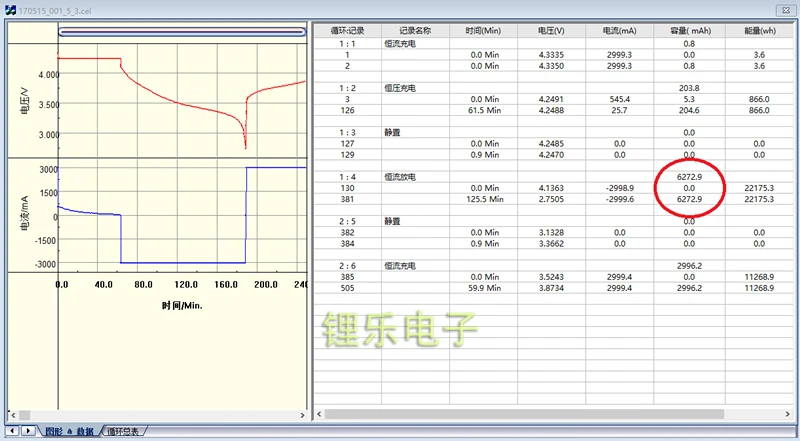Click the tab-scroll right arrow button
800x441 pixels.
tap(29, 431)
